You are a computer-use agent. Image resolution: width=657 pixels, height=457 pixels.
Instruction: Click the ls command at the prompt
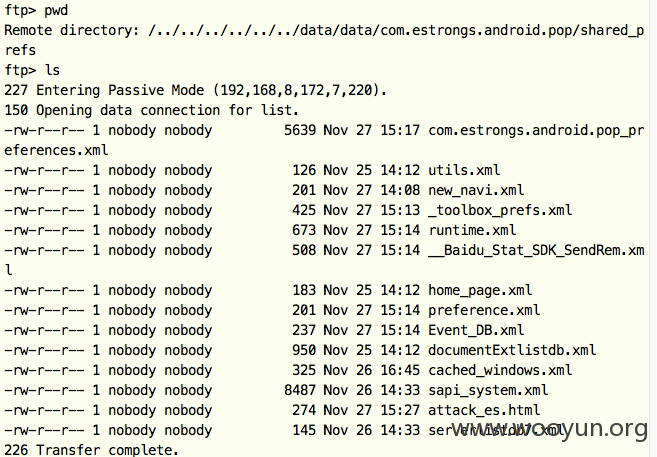point(52,70)
